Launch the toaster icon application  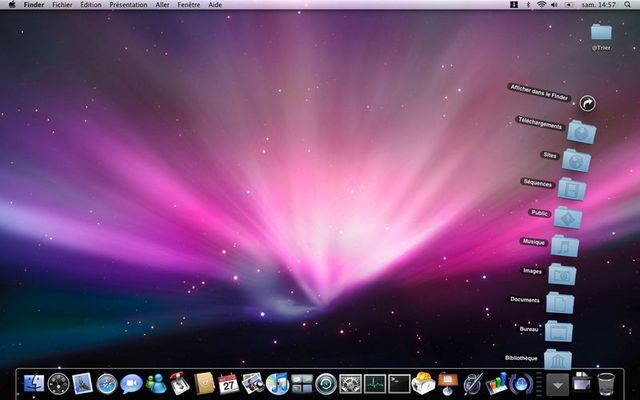tap(423, 383)
